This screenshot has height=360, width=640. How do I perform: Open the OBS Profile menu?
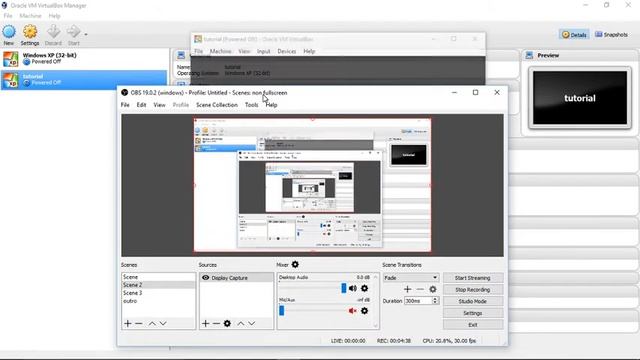(180, 105)
